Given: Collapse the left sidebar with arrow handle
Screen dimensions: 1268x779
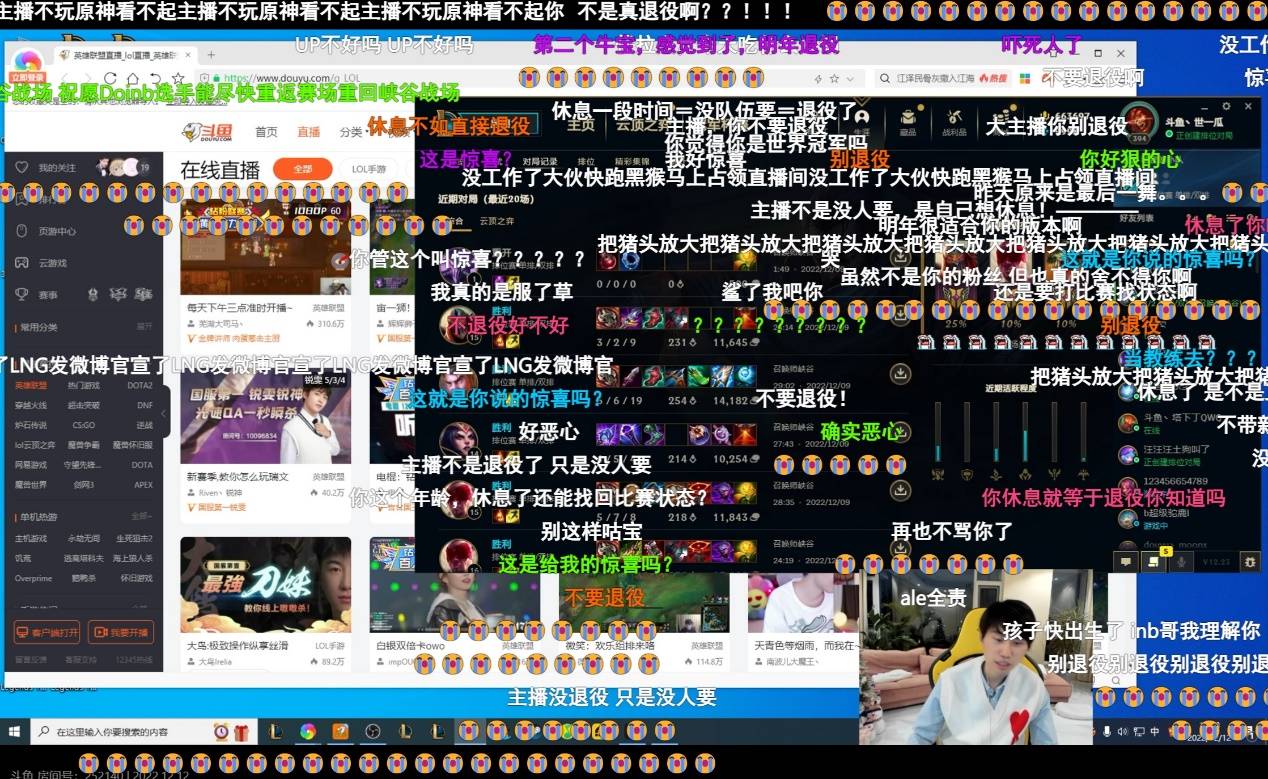Looking at the screenshot, I should (163, 412).
